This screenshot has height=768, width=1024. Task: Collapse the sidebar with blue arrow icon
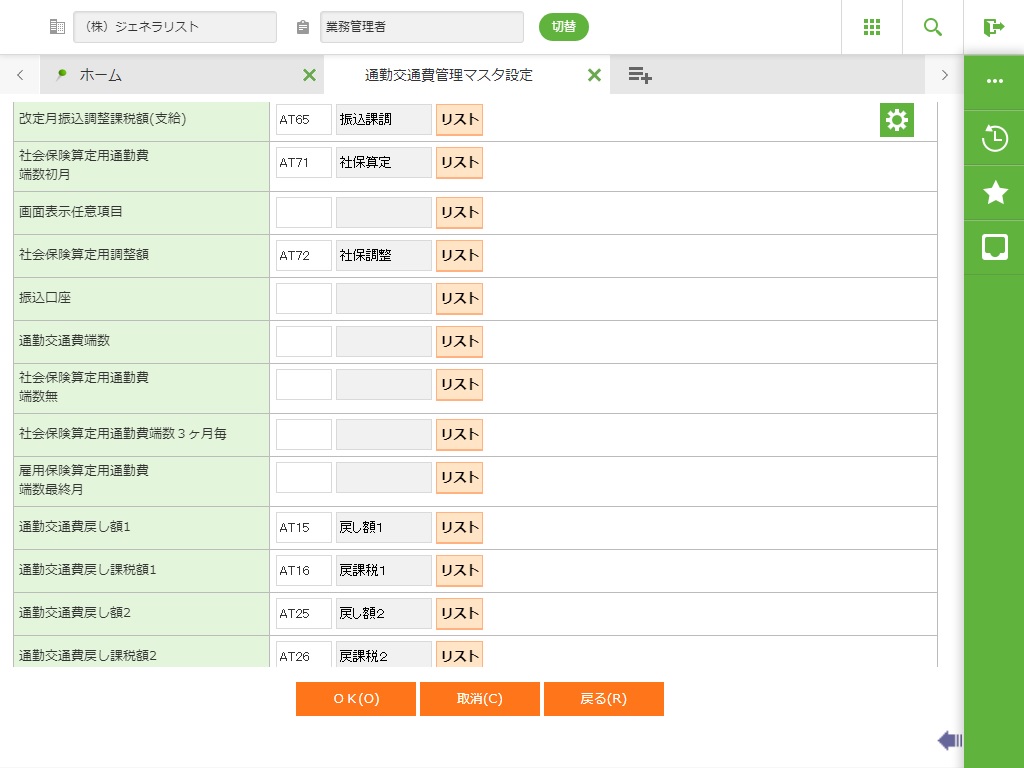pyautogui.click(x=949, y=740)
